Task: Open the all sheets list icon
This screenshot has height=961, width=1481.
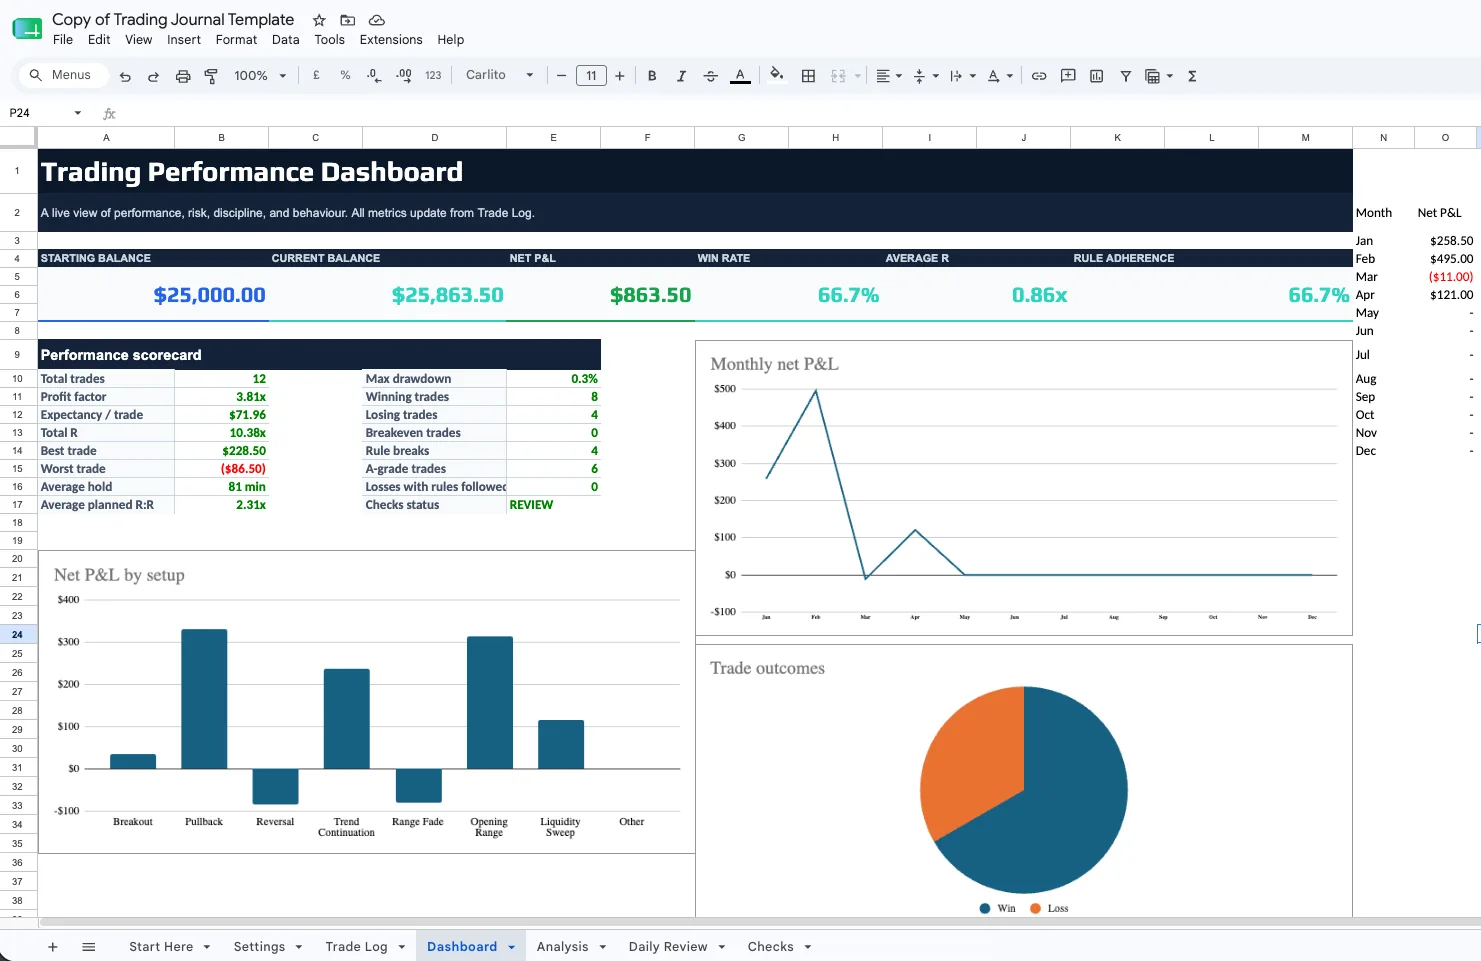Action: pos(89,947)
